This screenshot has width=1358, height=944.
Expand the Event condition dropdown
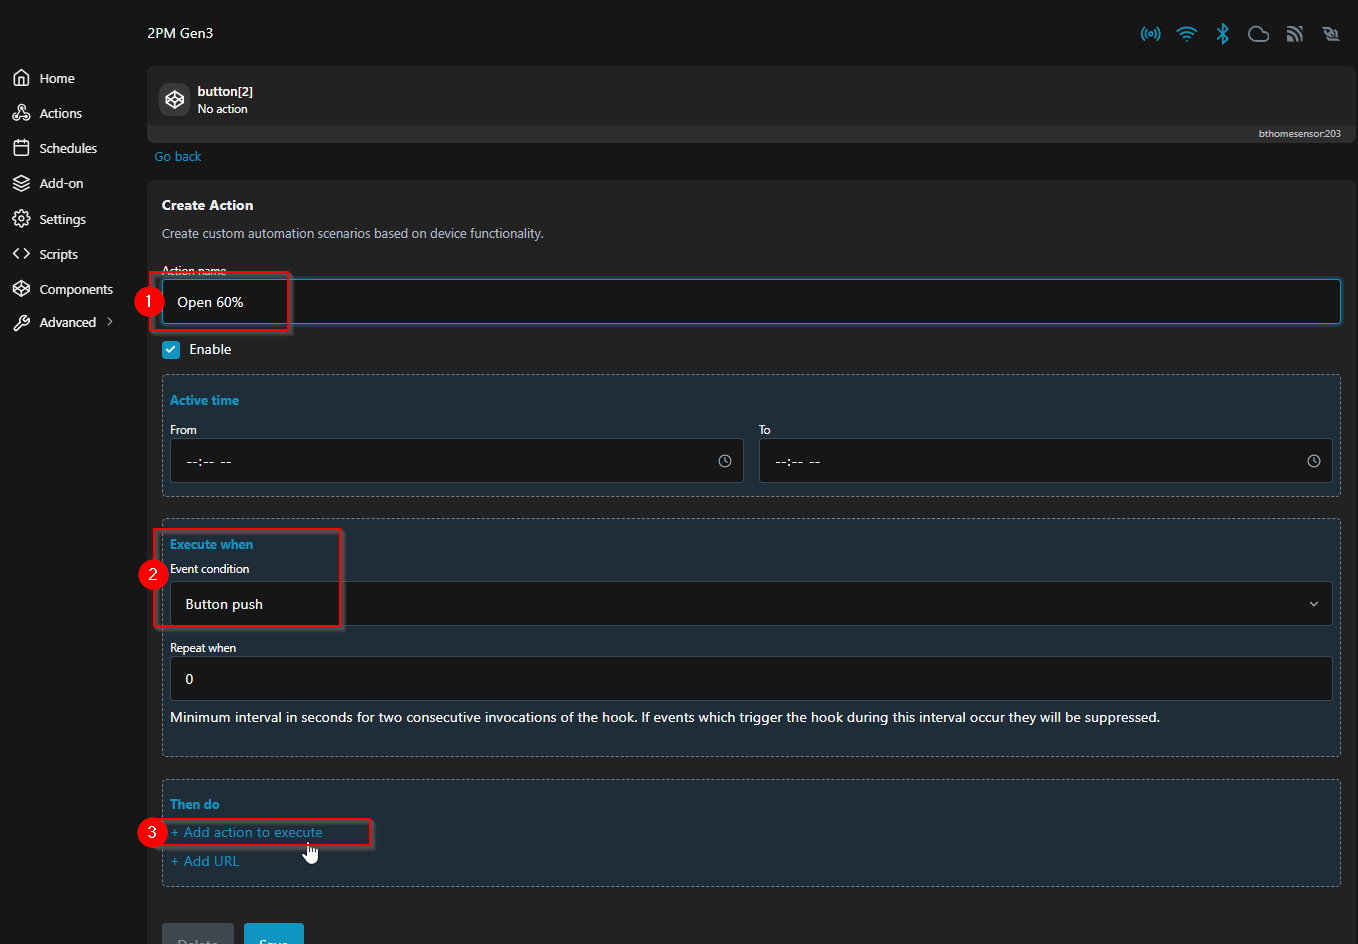(750, 604)
